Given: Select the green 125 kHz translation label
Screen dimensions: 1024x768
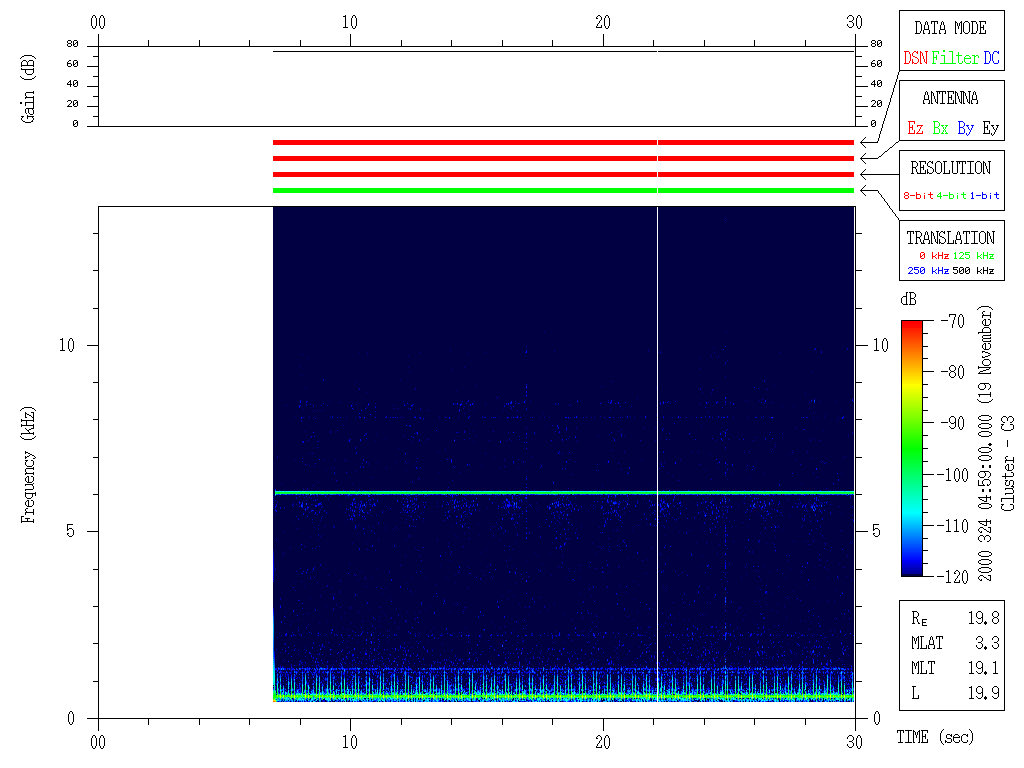Looking at the screenshot, I should point(973,256).
